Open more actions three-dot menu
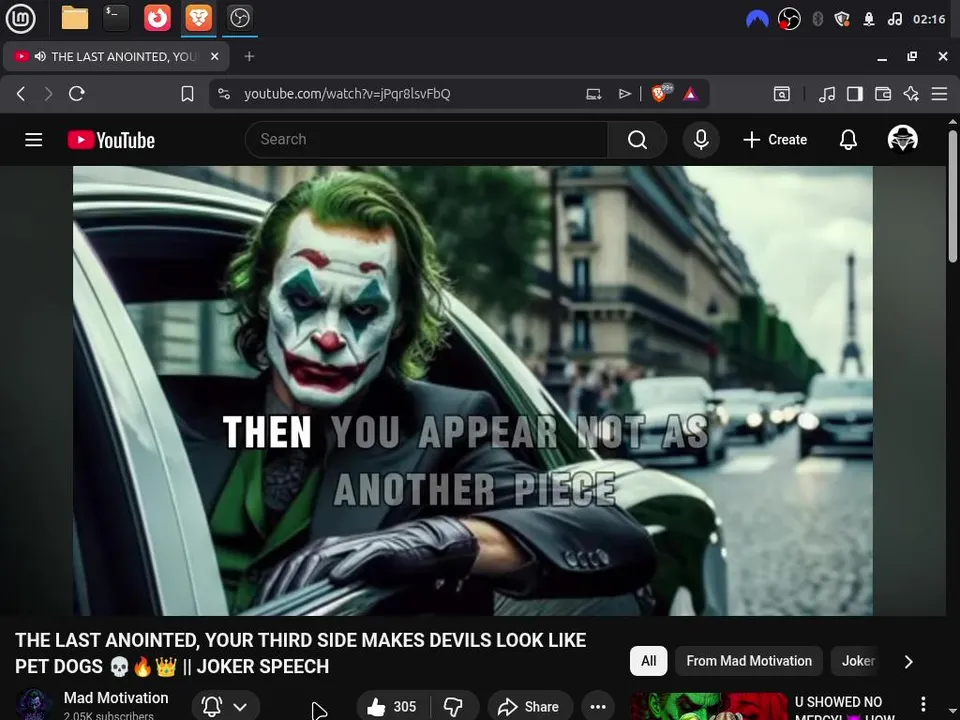Viewport: 960px width, 720px height. (x=598, y=707)
